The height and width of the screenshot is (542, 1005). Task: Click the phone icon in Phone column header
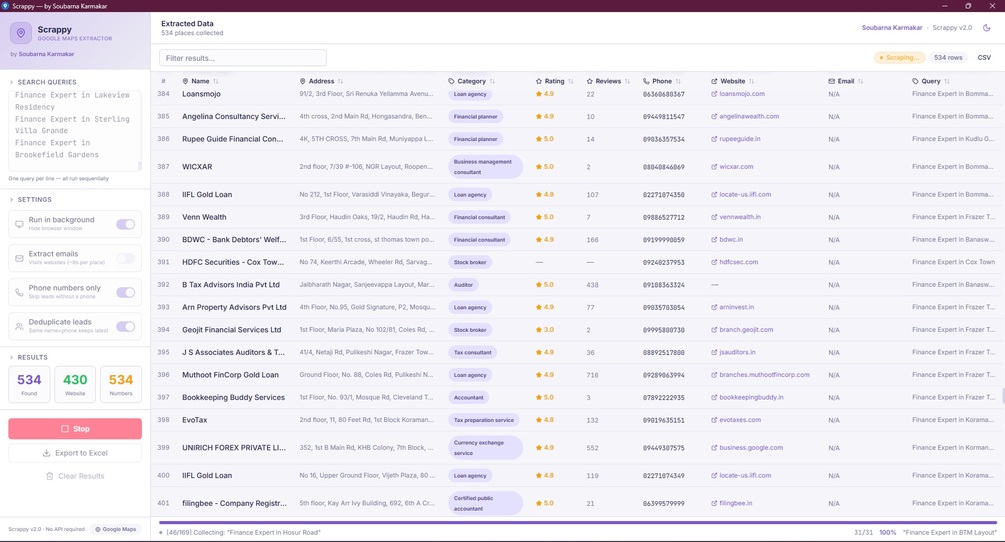click(x=646, y=81)
